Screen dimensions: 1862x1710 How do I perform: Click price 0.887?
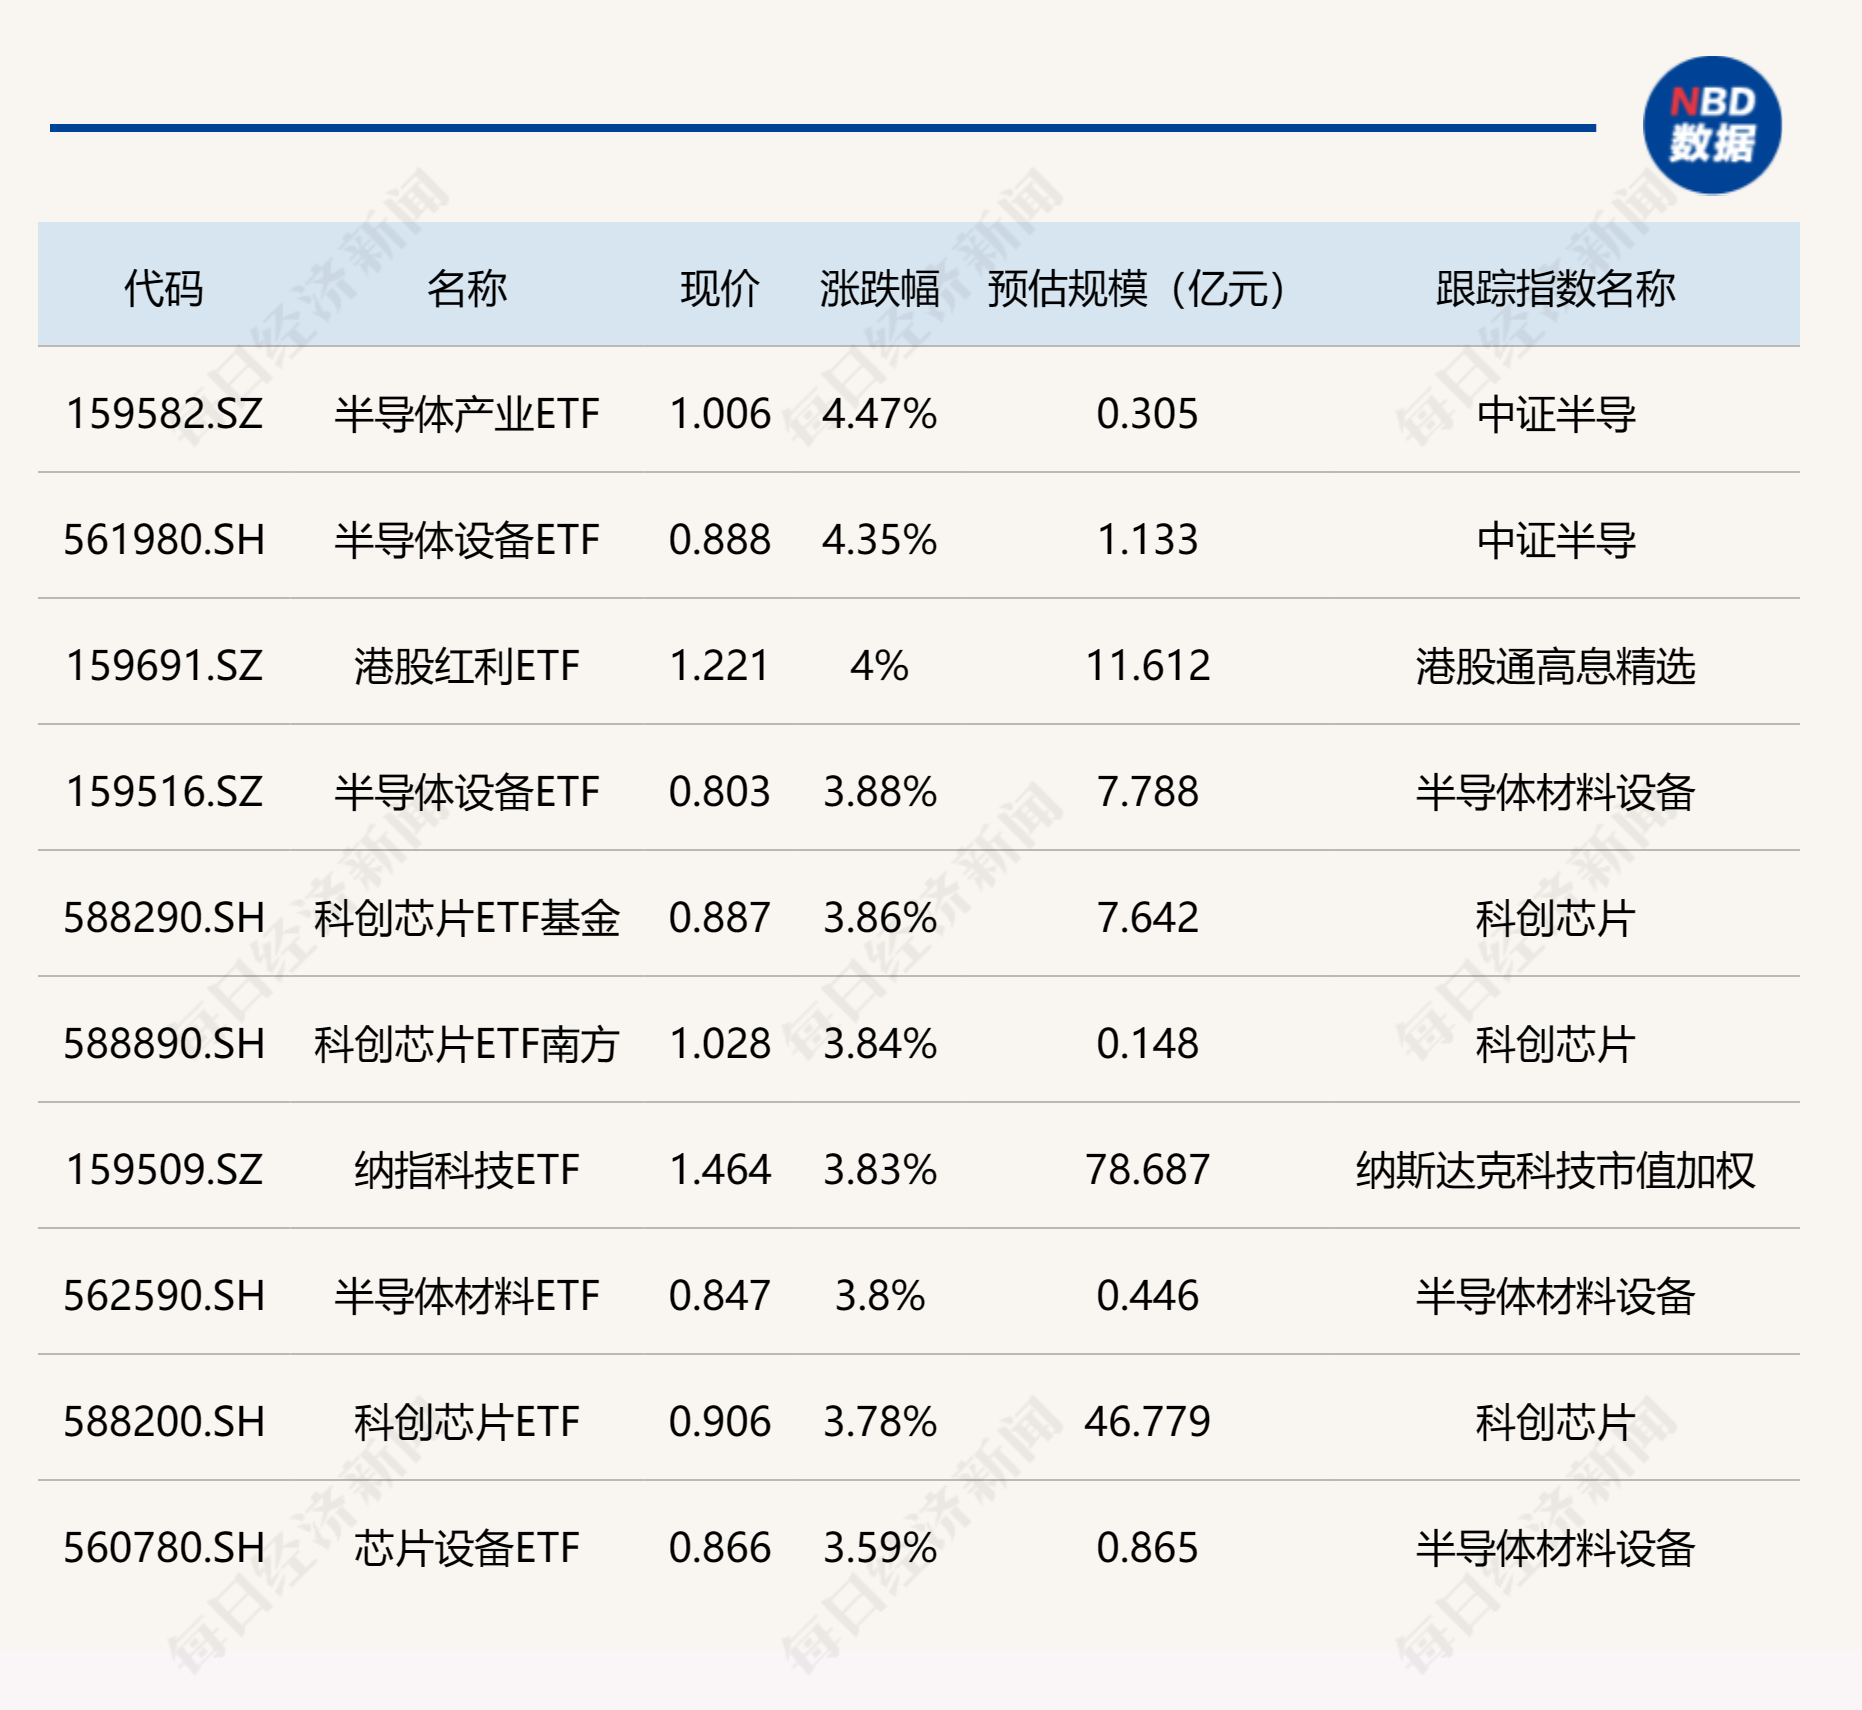pyautogui.click(x=720, y=918)
